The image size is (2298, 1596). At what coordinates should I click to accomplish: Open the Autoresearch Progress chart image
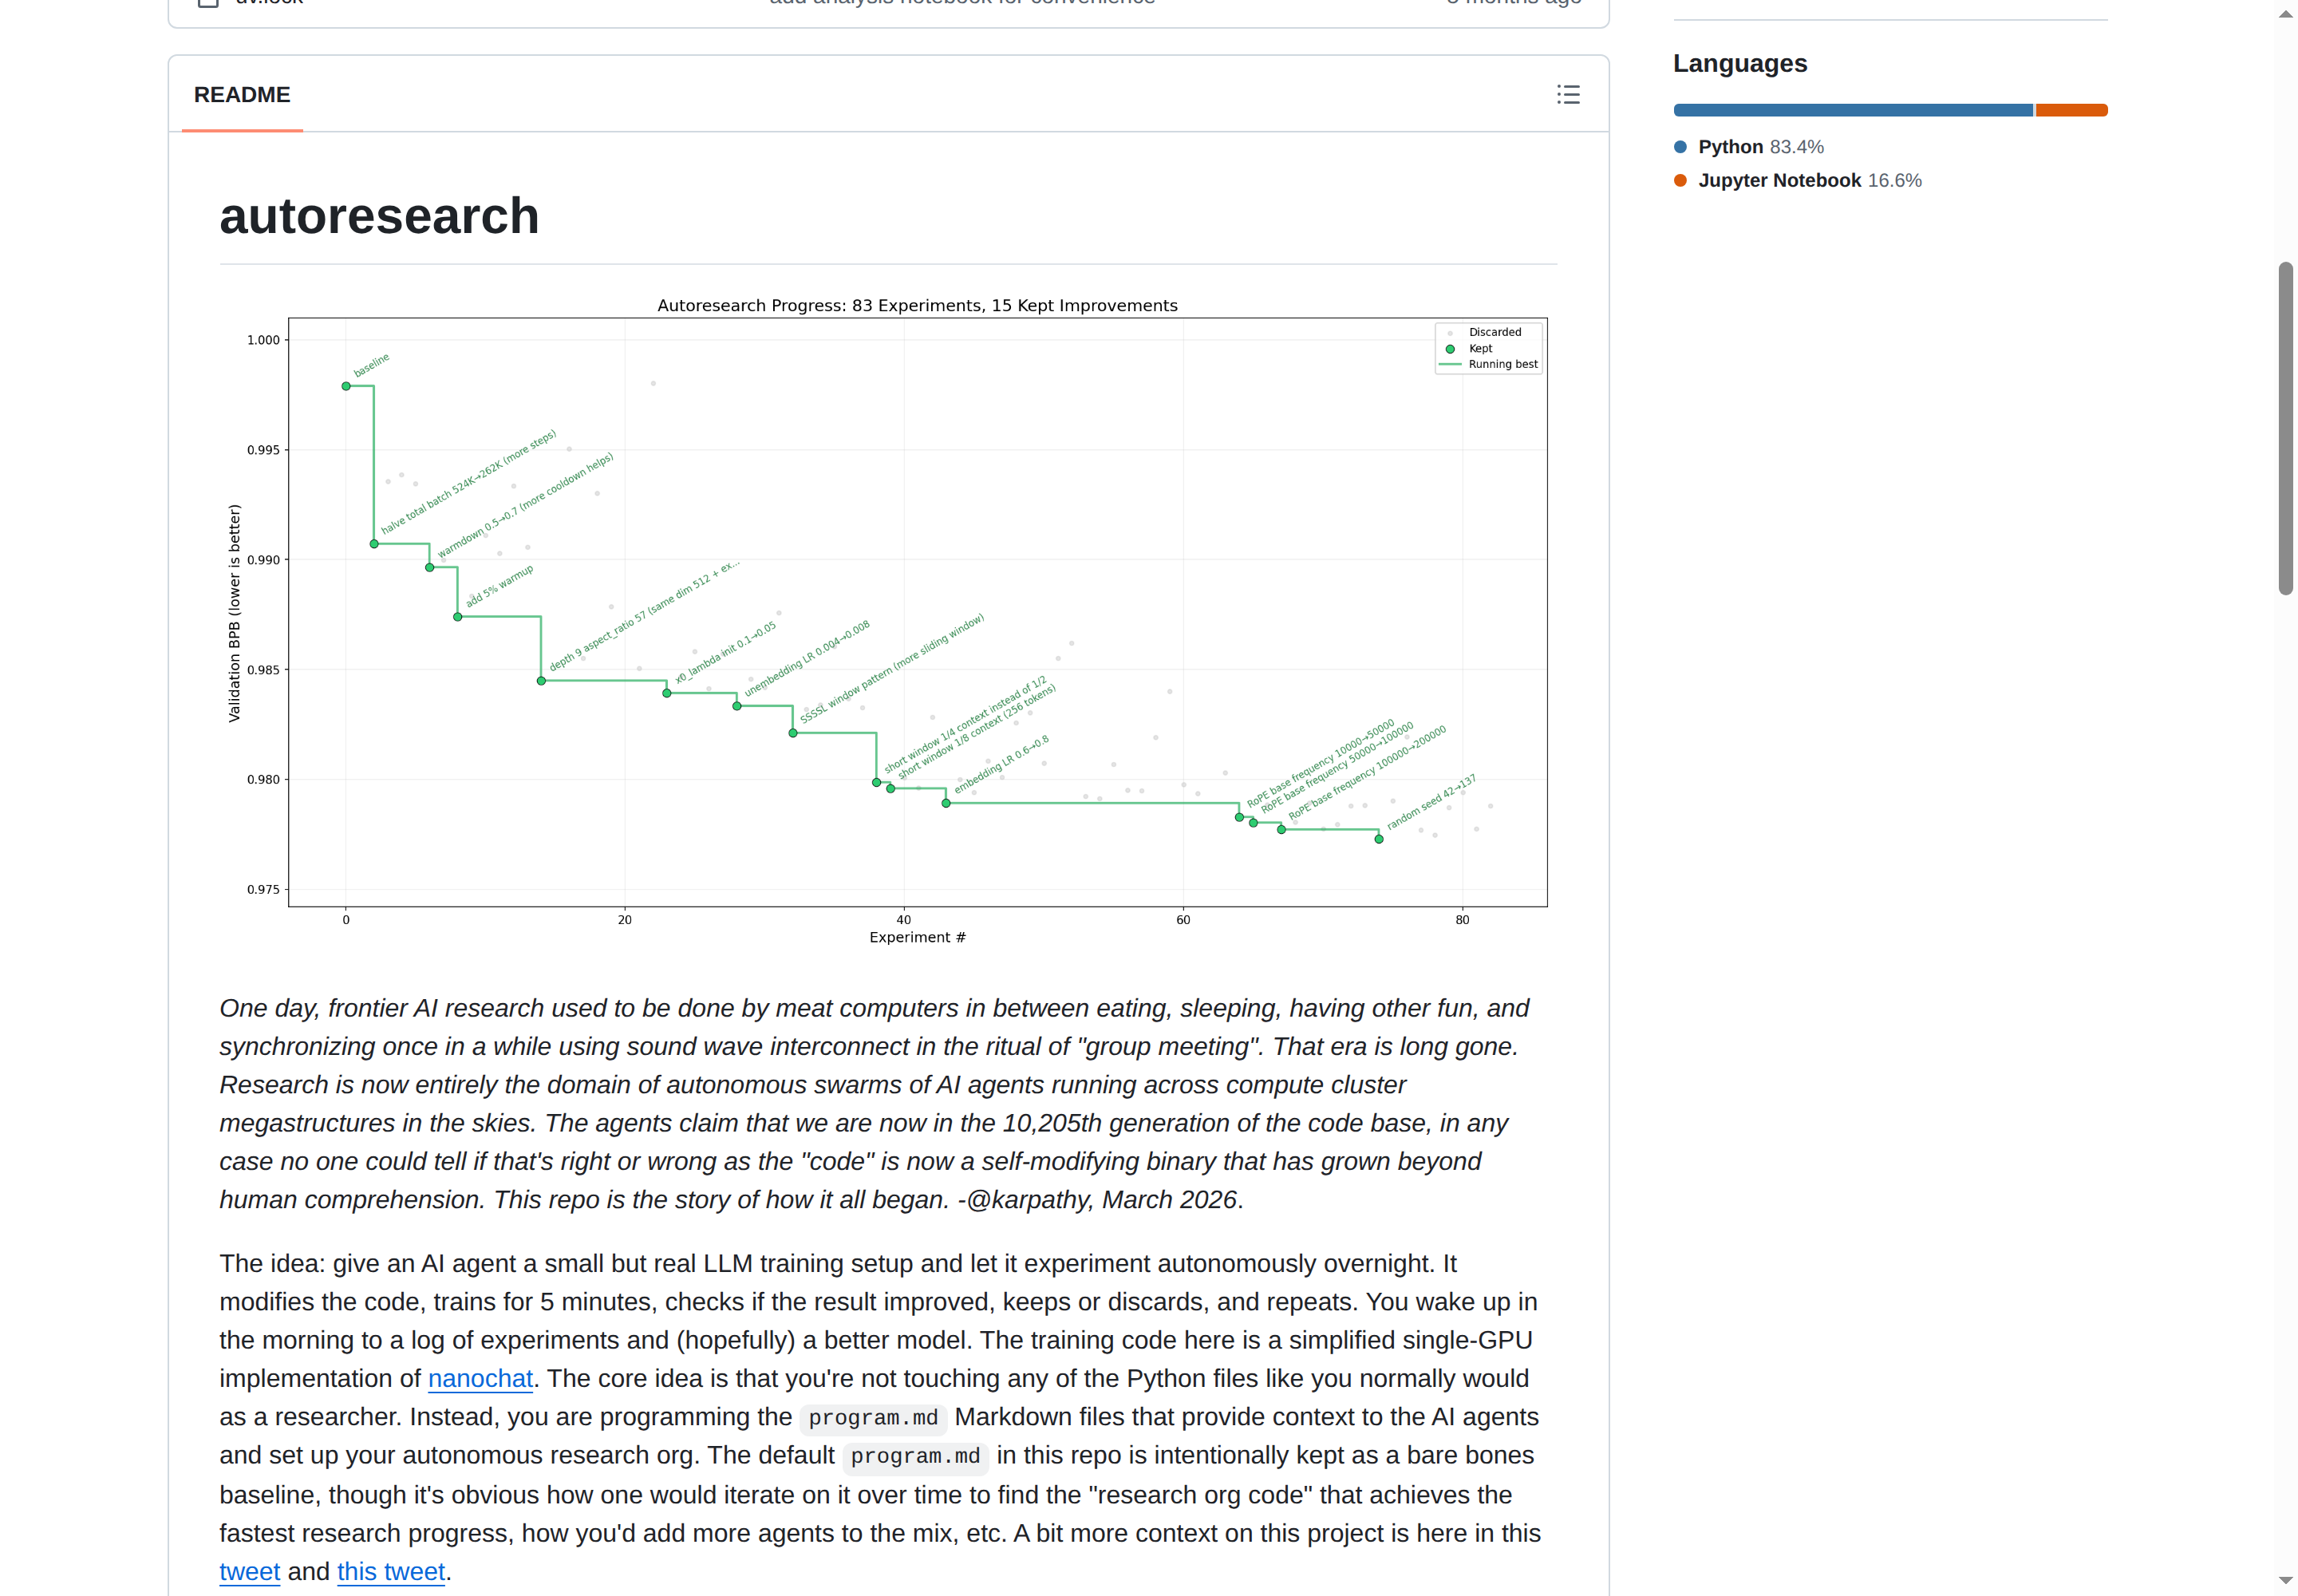click(x=888, y=620)
